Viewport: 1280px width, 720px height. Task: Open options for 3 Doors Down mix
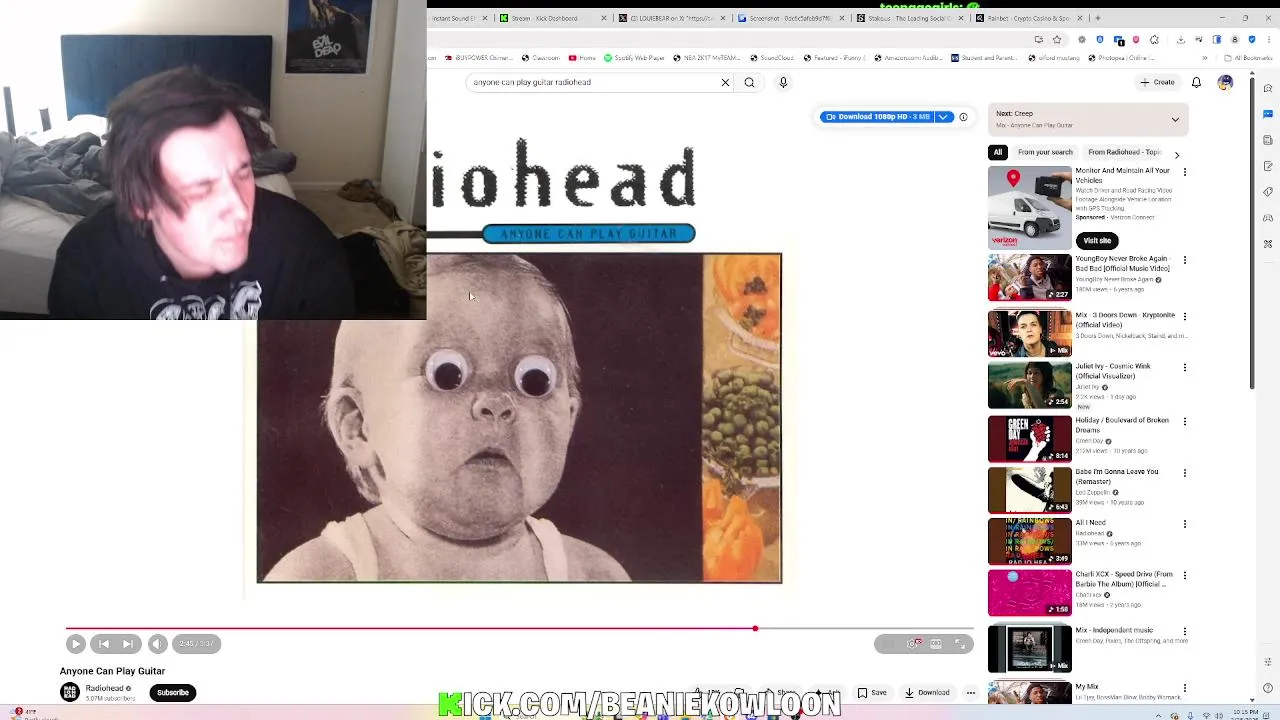pos(1185,316)
